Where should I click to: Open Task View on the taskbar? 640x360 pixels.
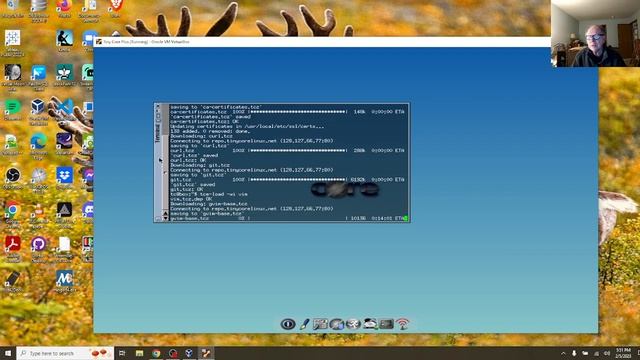pos(122,353)
